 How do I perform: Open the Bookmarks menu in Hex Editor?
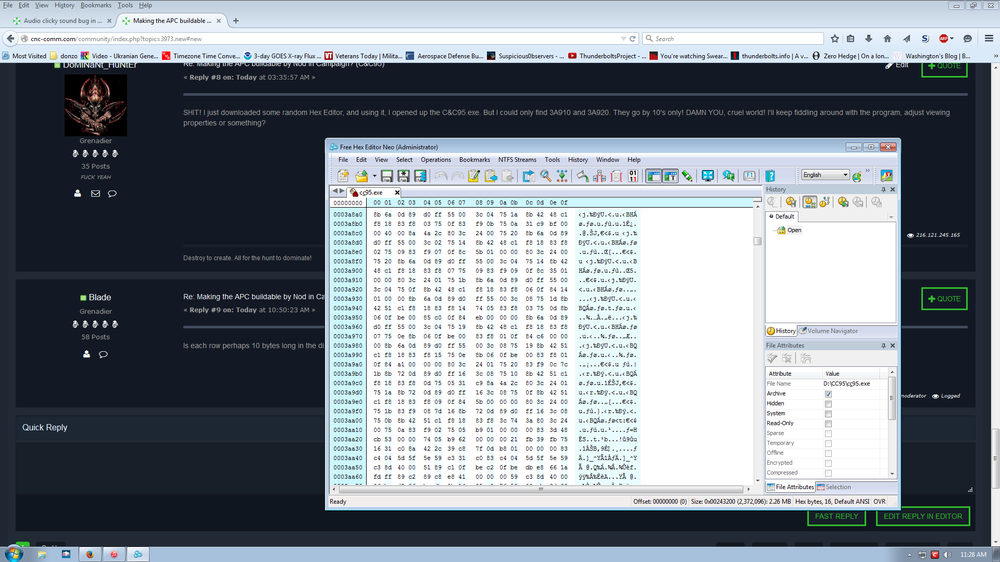click(x=474, y=159)
